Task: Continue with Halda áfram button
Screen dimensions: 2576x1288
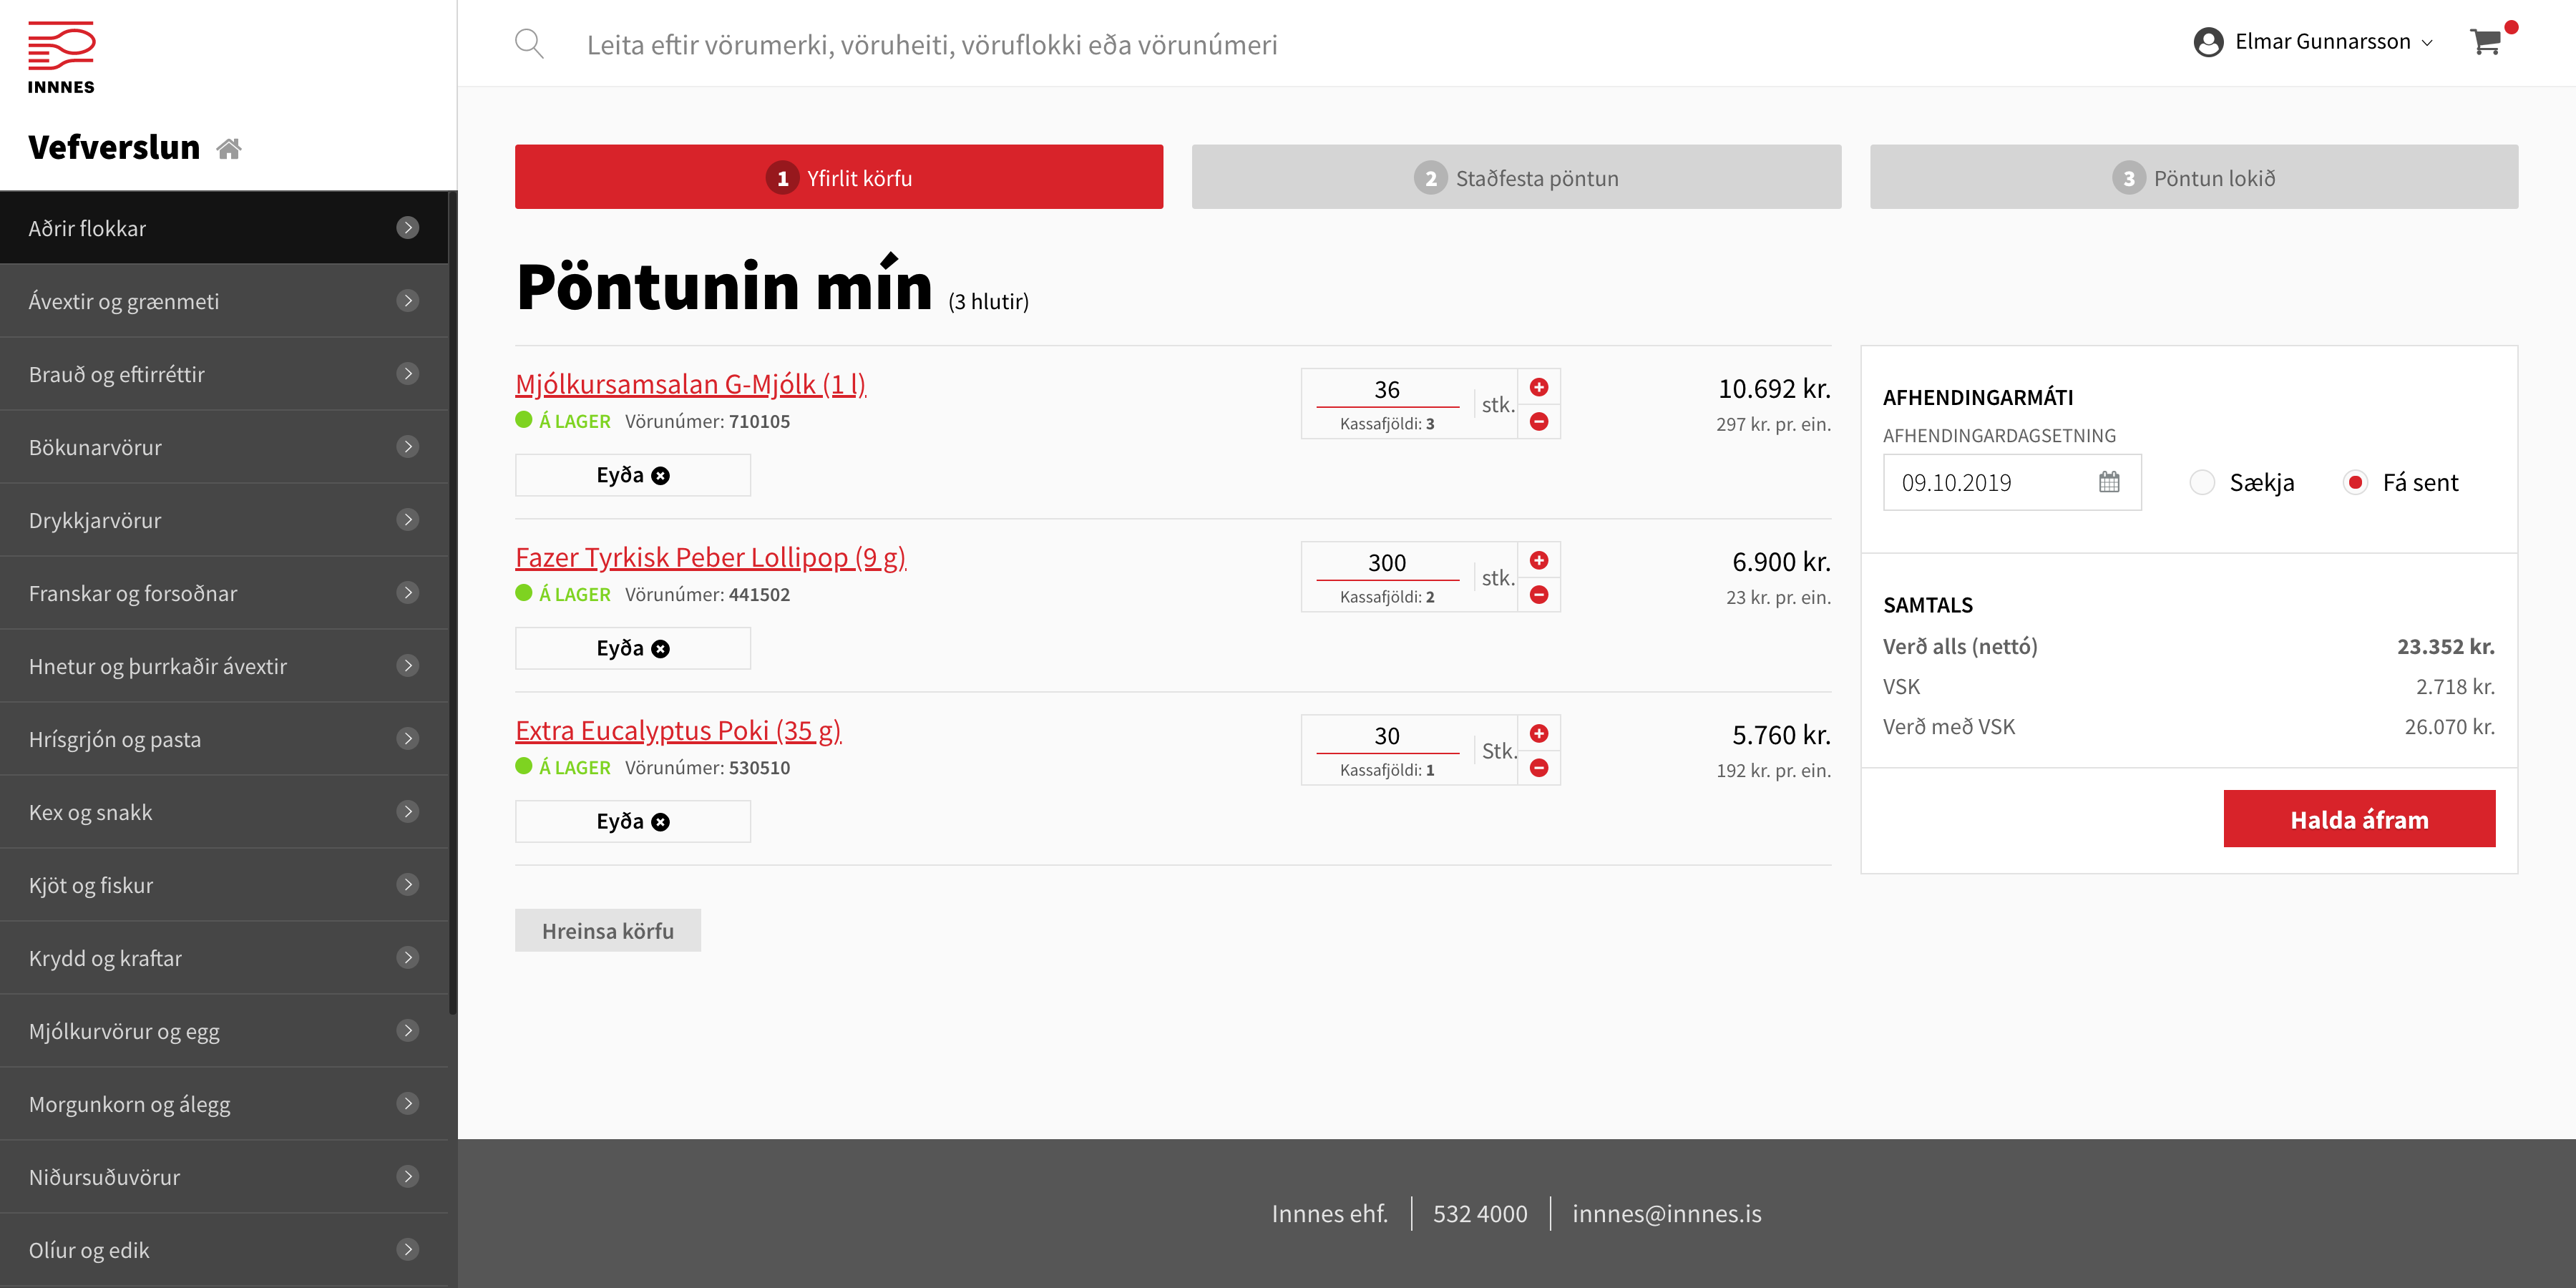Action: pyautogui.click(x=2359, y=819)
